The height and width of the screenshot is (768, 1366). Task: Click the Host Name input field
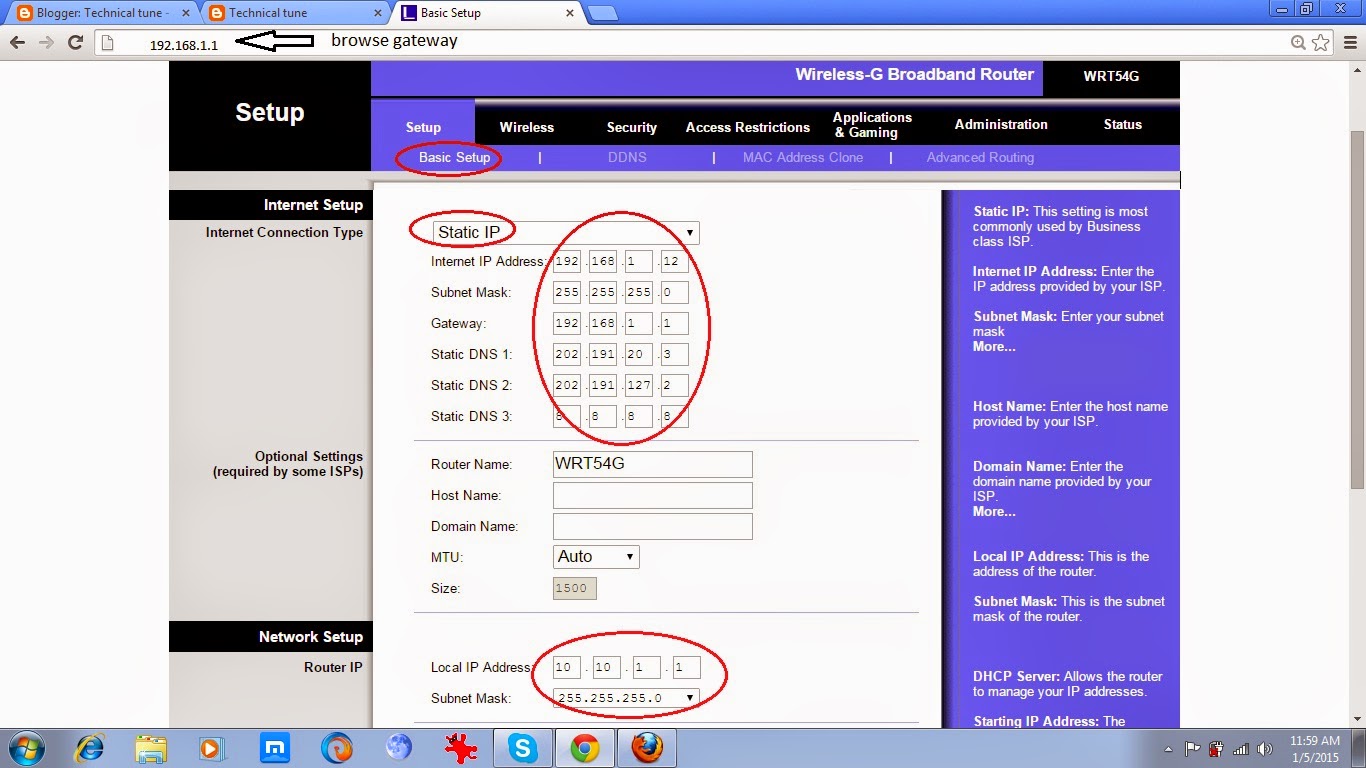(652, 495)
